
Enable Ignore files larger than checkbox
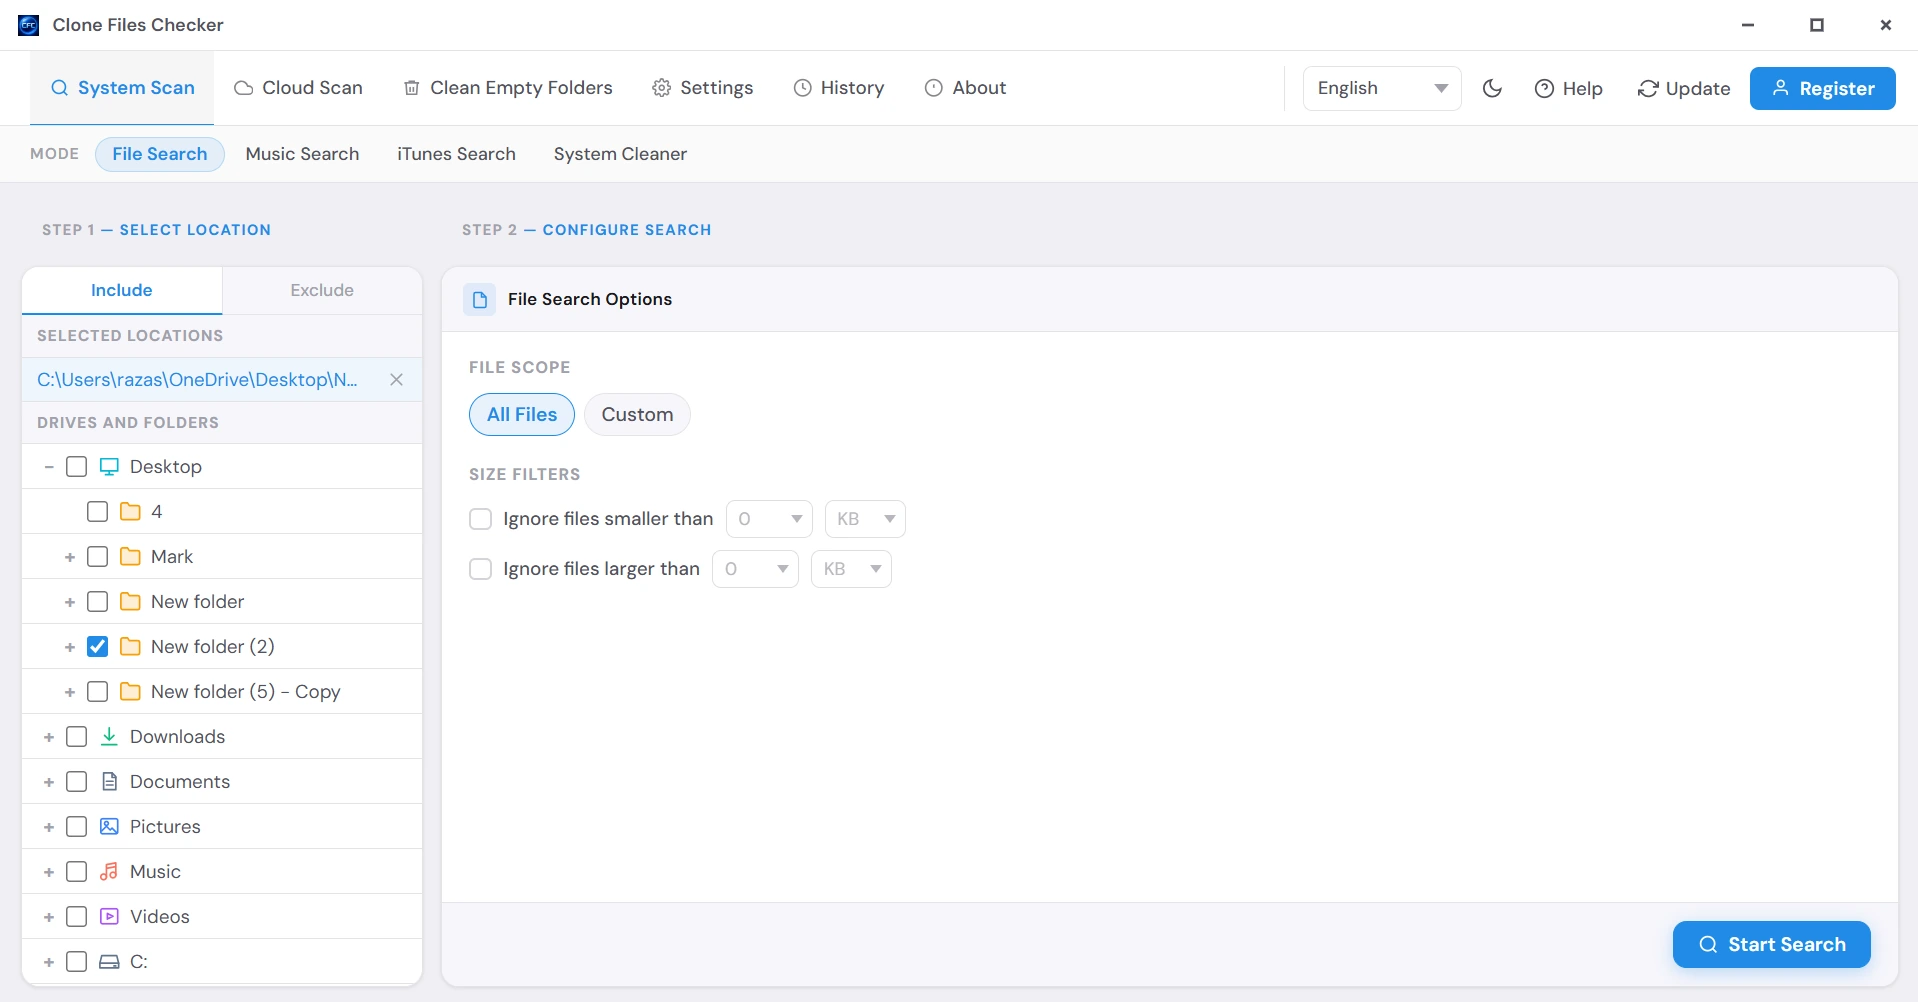tap(481, 569)
